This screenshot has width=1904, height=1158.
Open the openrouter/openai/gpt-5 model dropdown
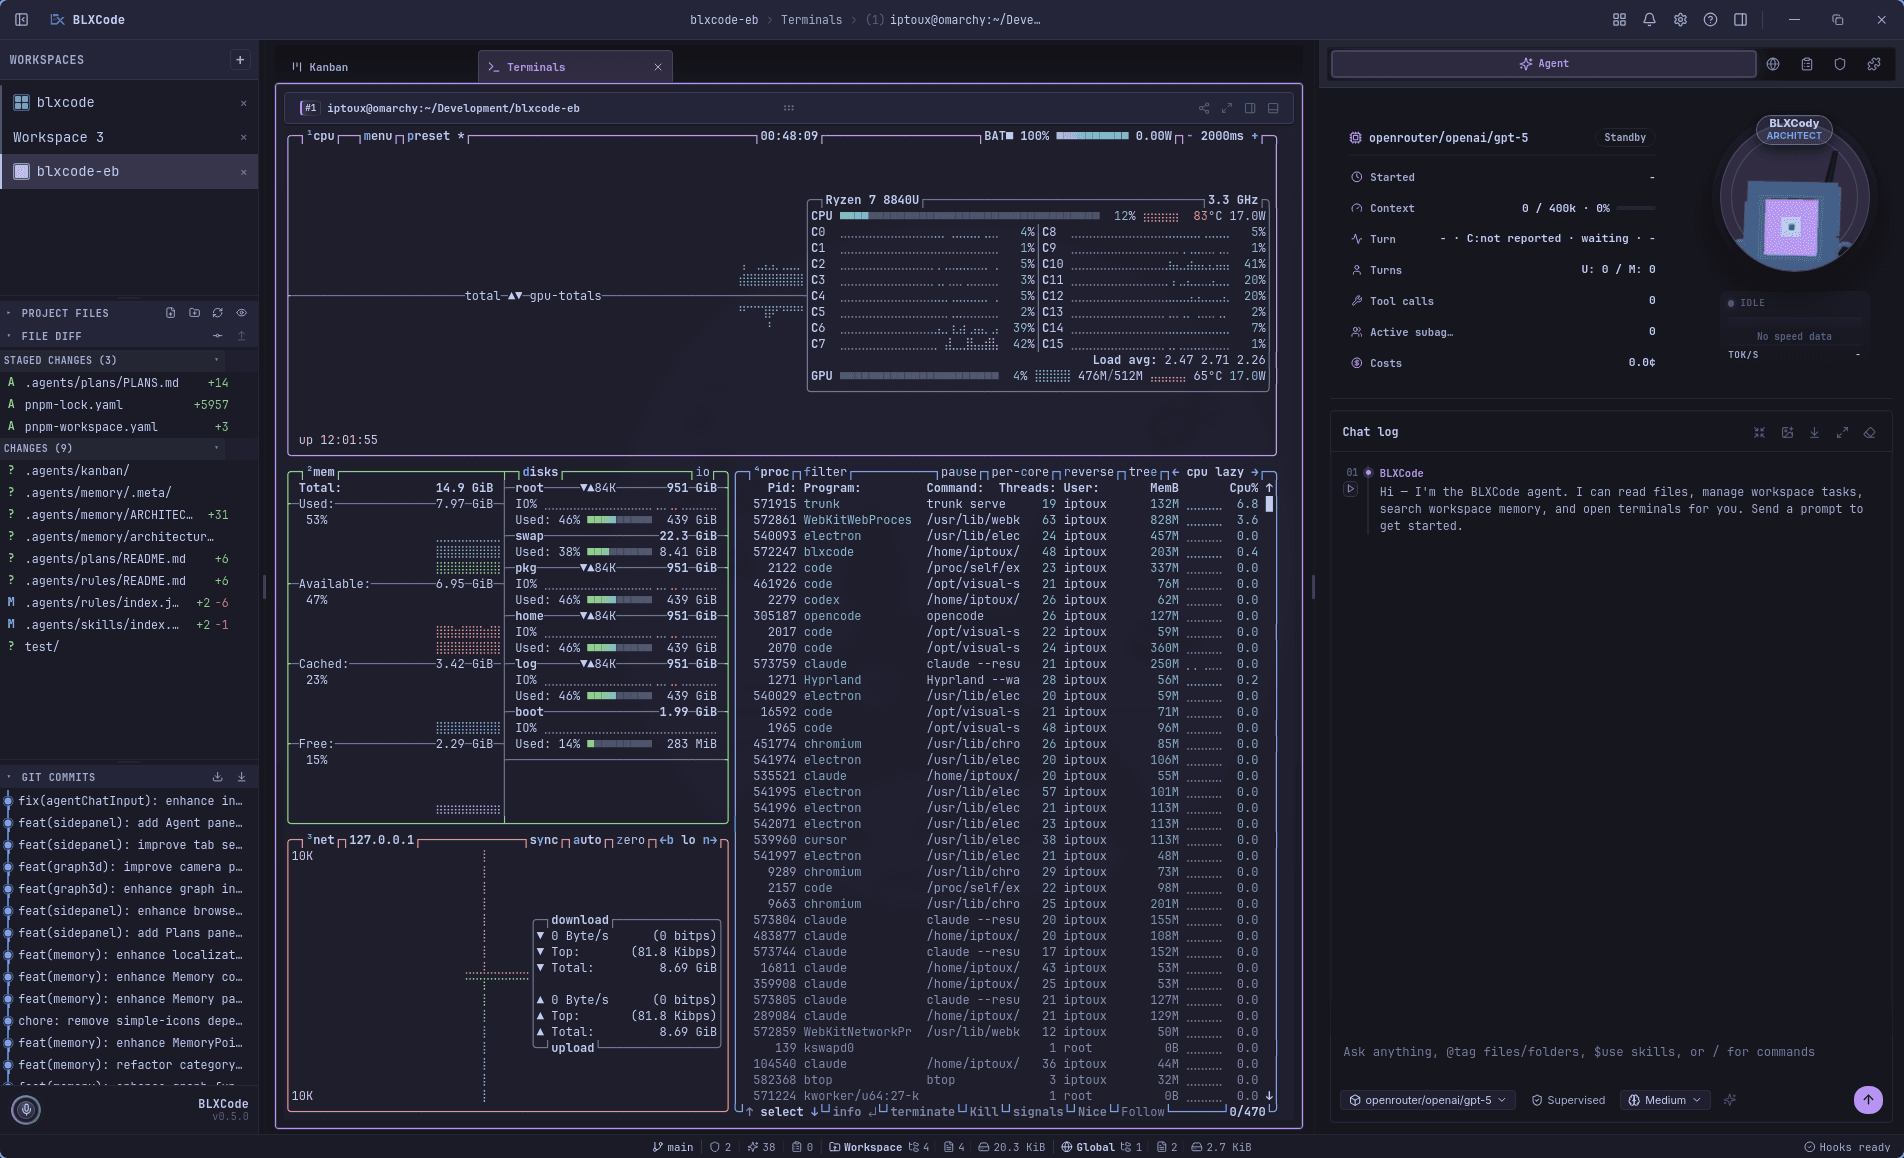pyautogui.click(x=1427, y=1100)
